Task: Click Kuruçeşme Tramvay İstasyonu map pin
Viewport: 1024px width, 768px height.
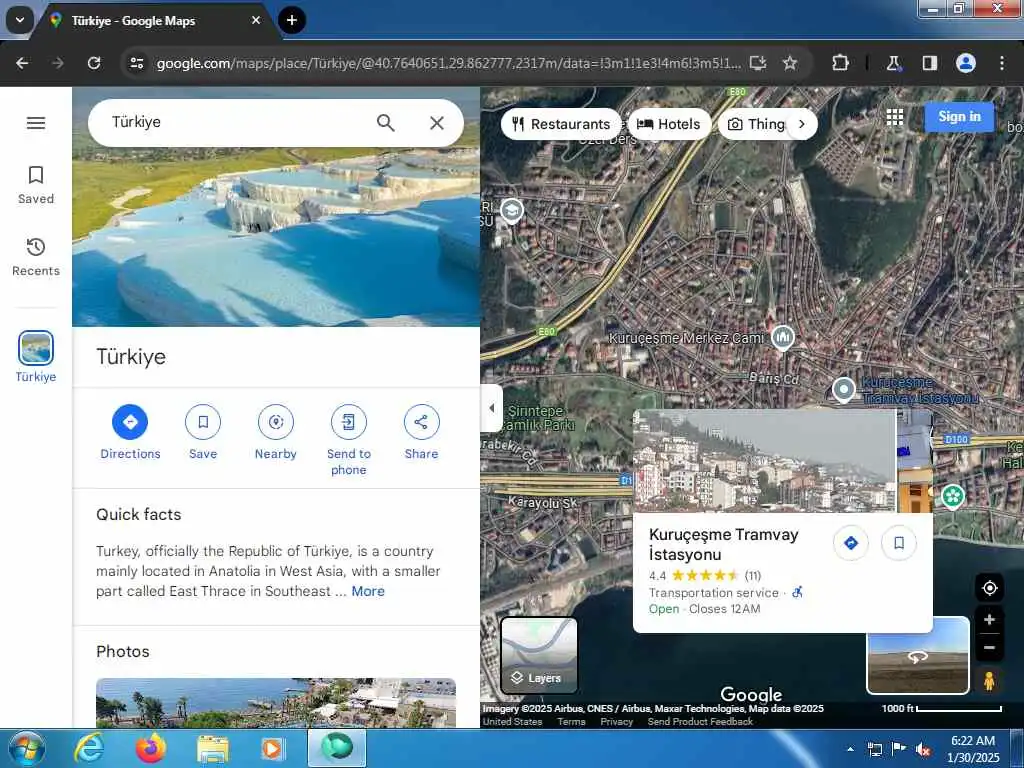Action: 844,390
